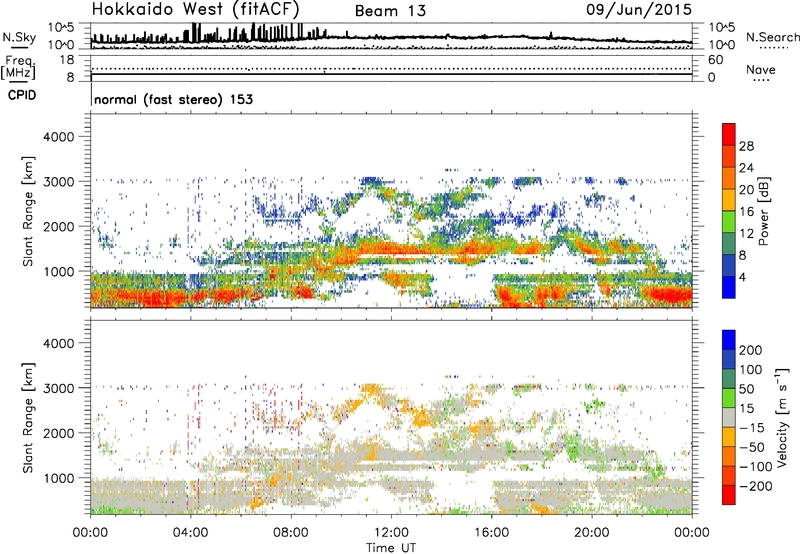
Task: Click the 'Beam 13' label
Action: point(390,11)
